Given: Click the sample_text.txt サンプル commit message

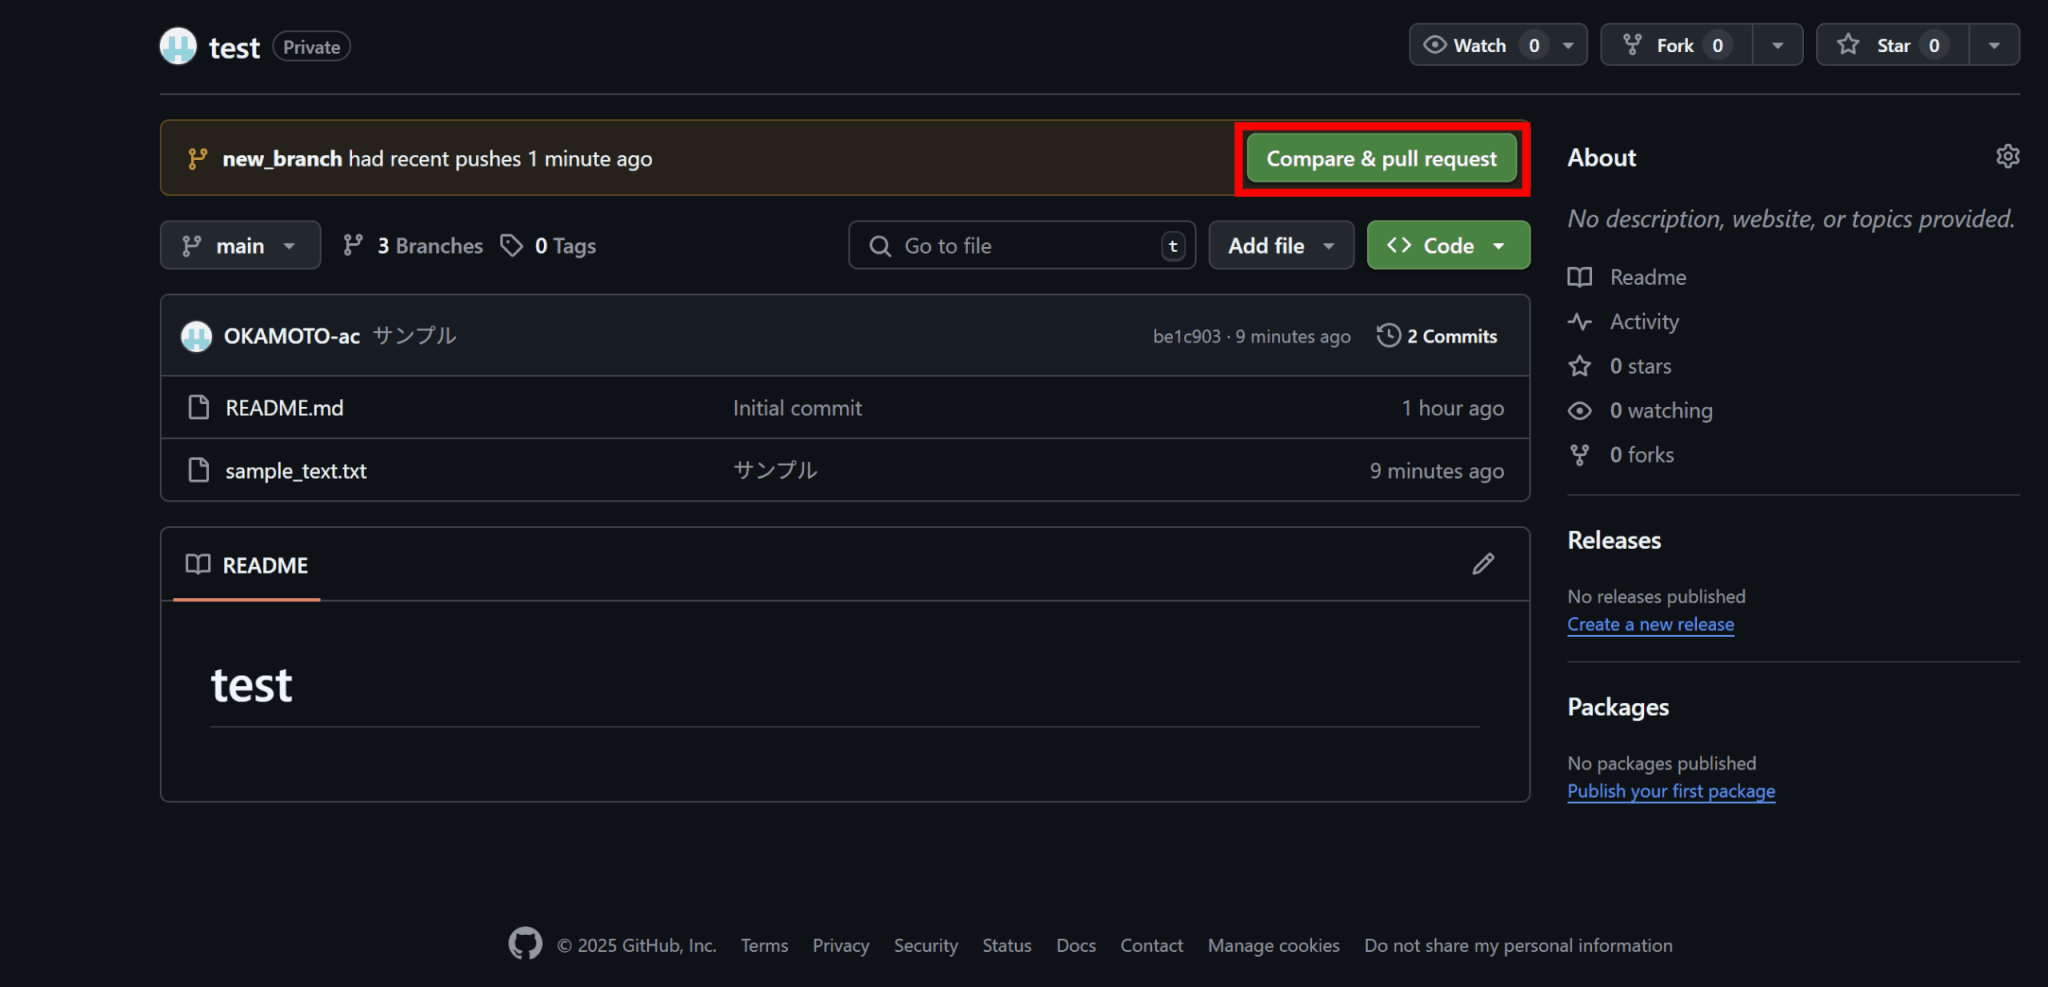Looking at the screenshot, I should 775,470.
